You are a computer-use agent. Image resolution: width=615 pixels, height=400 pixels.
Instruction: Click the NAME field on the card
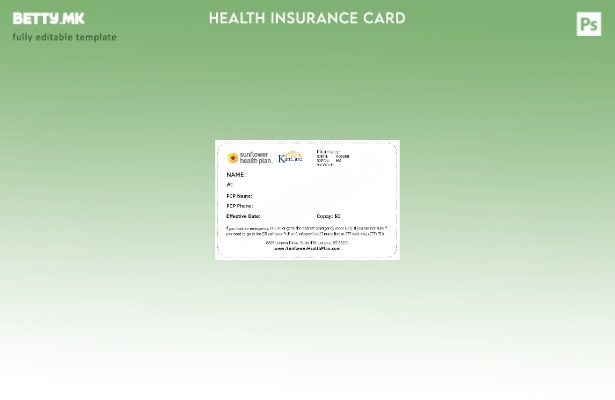click(236, 175)
